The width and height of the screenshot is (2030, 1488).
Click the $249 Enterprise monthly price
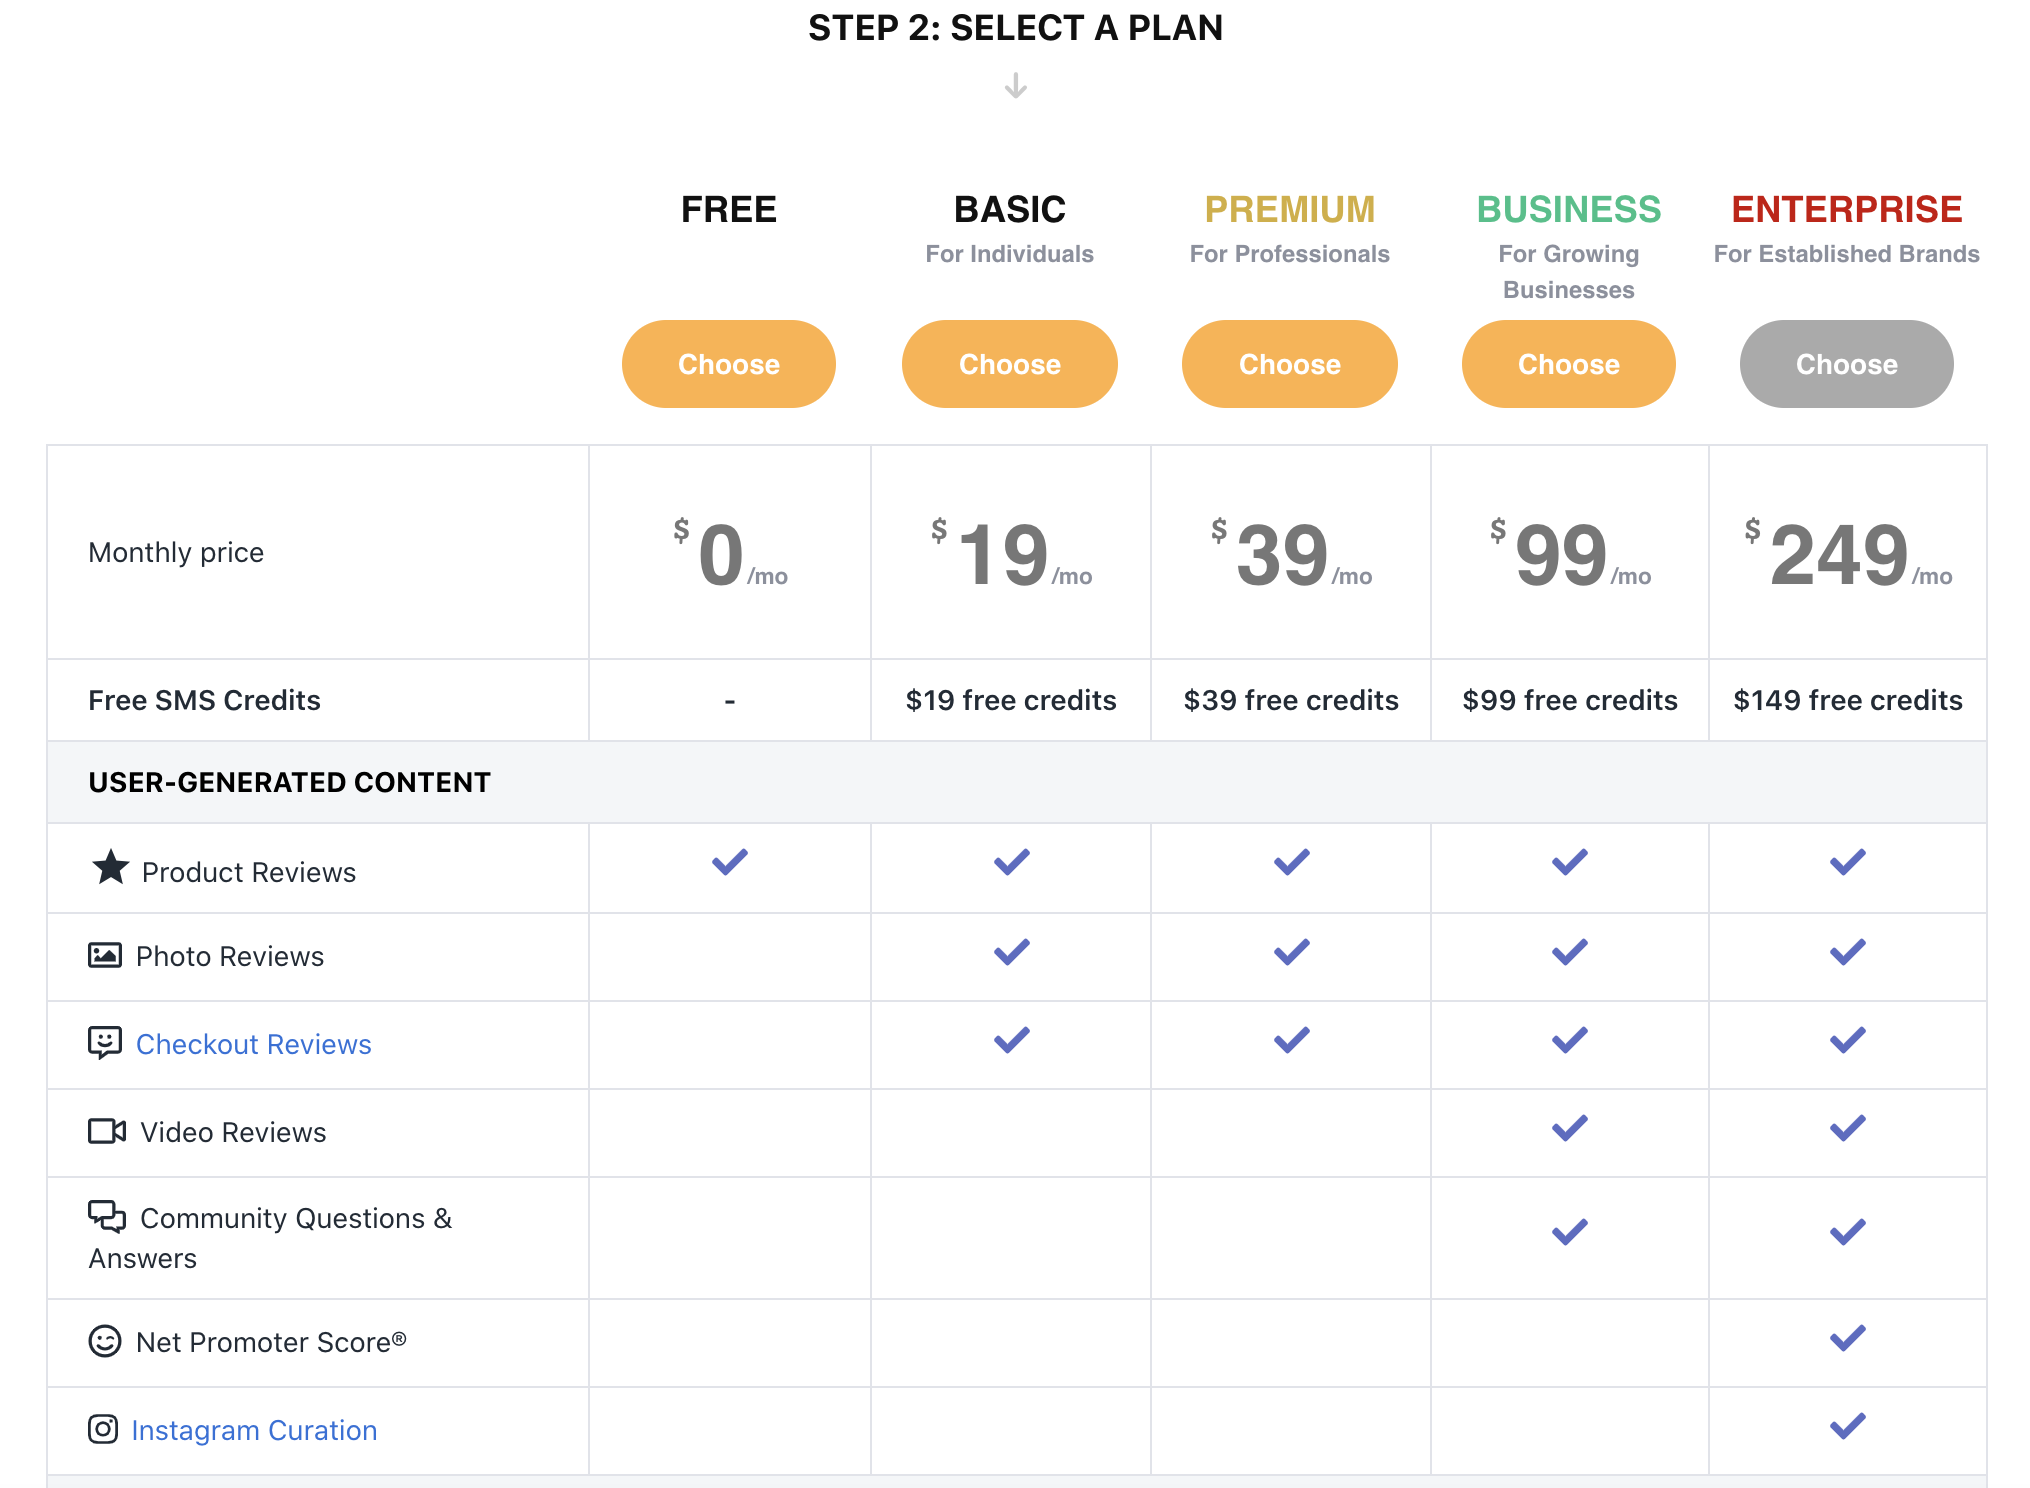(1840, 556)
